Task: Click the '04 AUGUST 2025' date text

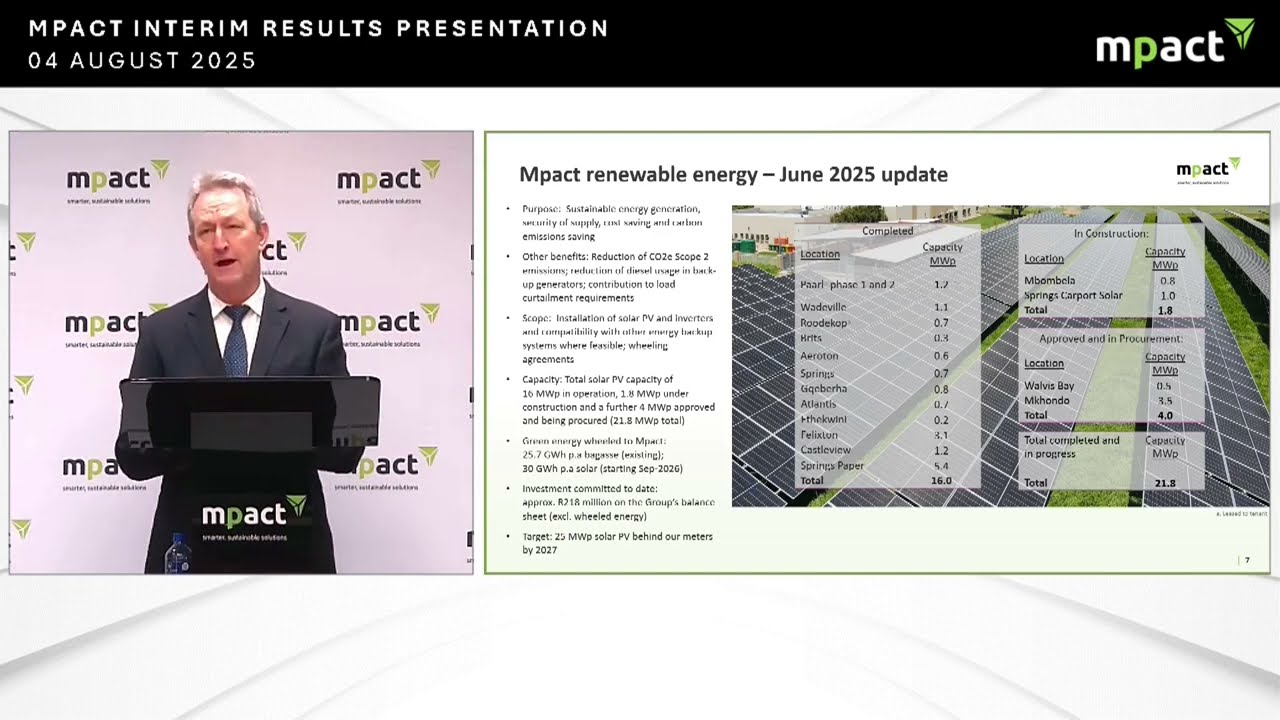Action: pos(142,61)
